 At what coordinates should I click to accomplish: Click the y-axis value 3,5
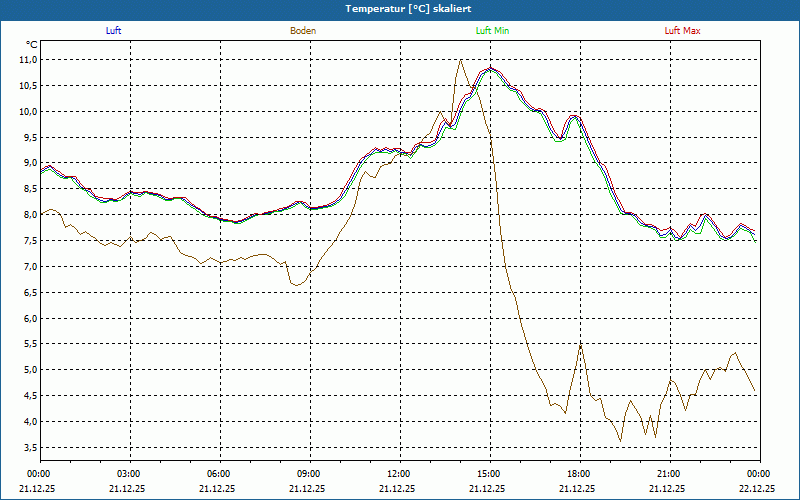pyautogui.click(x=31, y=447)
